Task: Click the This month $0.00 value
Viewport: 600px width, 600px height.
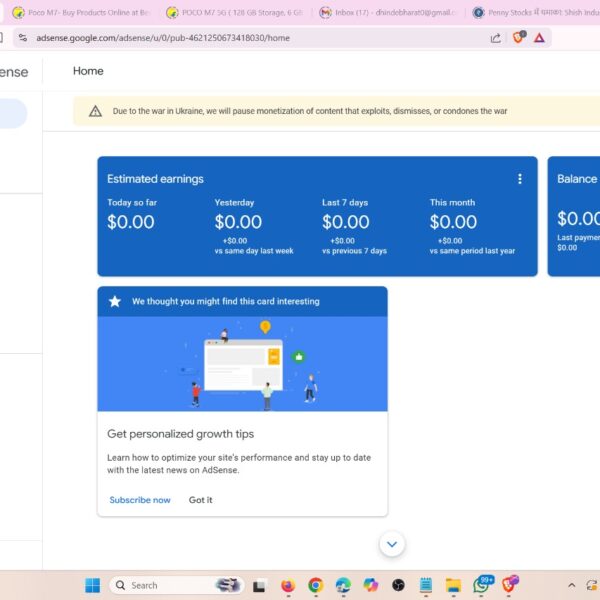Action: (x=453, y=222)
